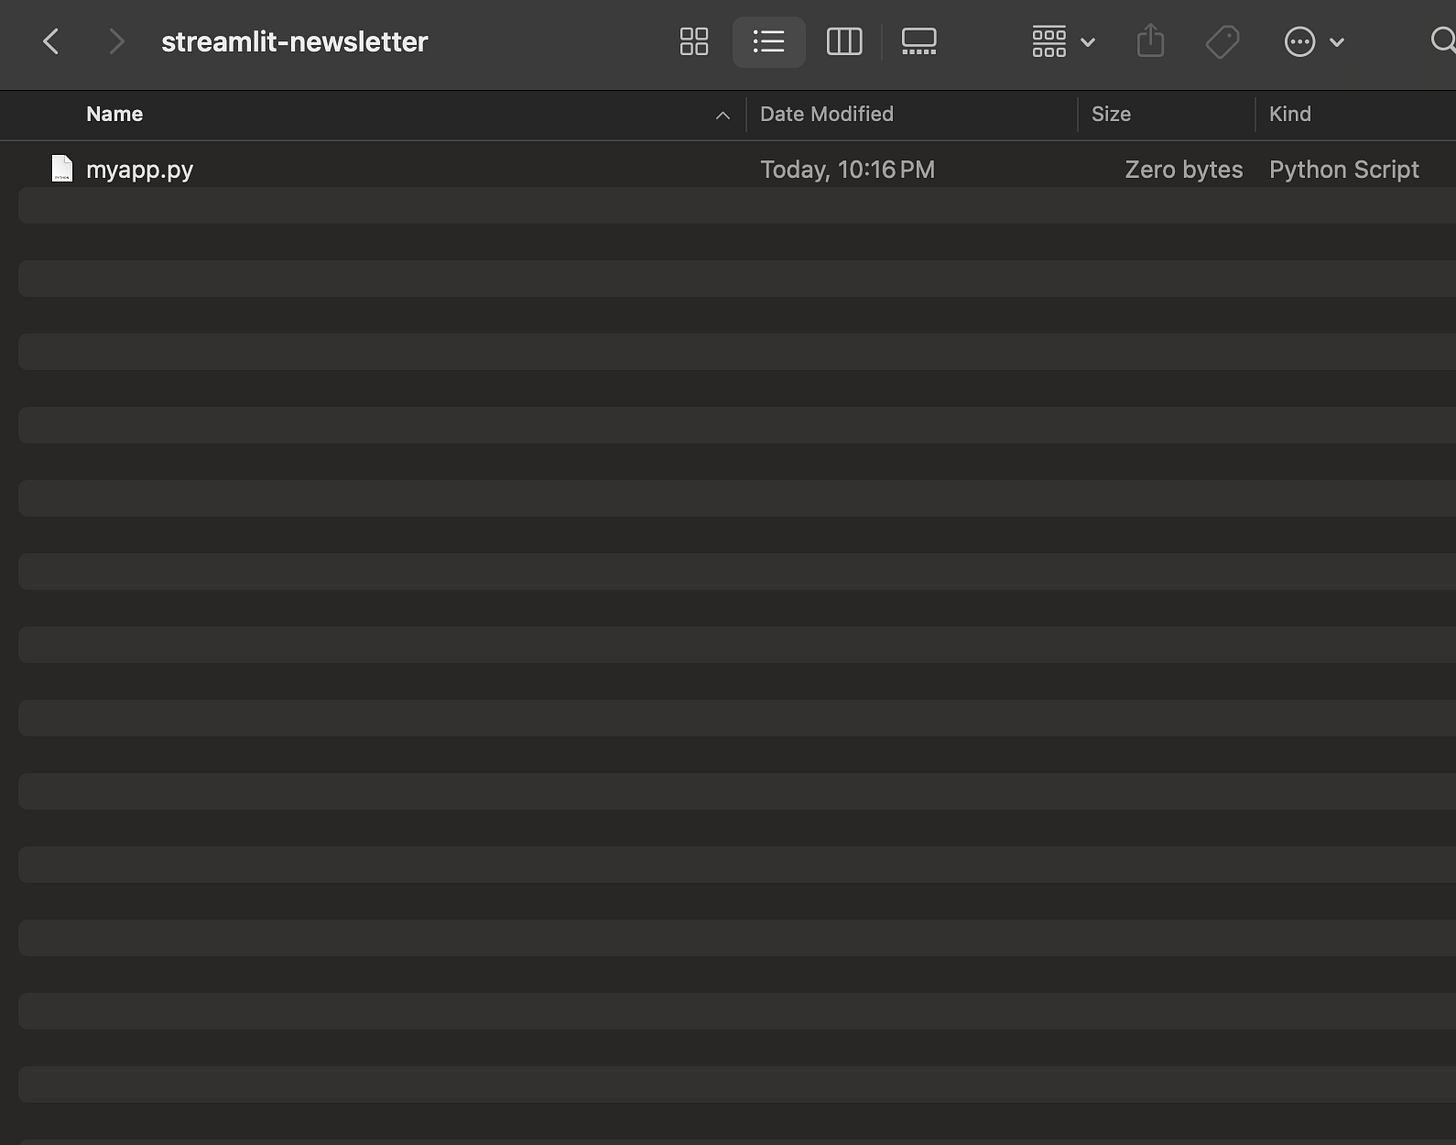Image resolution: width=1456 pixels, height=1145 pixels.
Task: Switch Finder to icon view
Action: pyautogui.click(x=694, y=41)
